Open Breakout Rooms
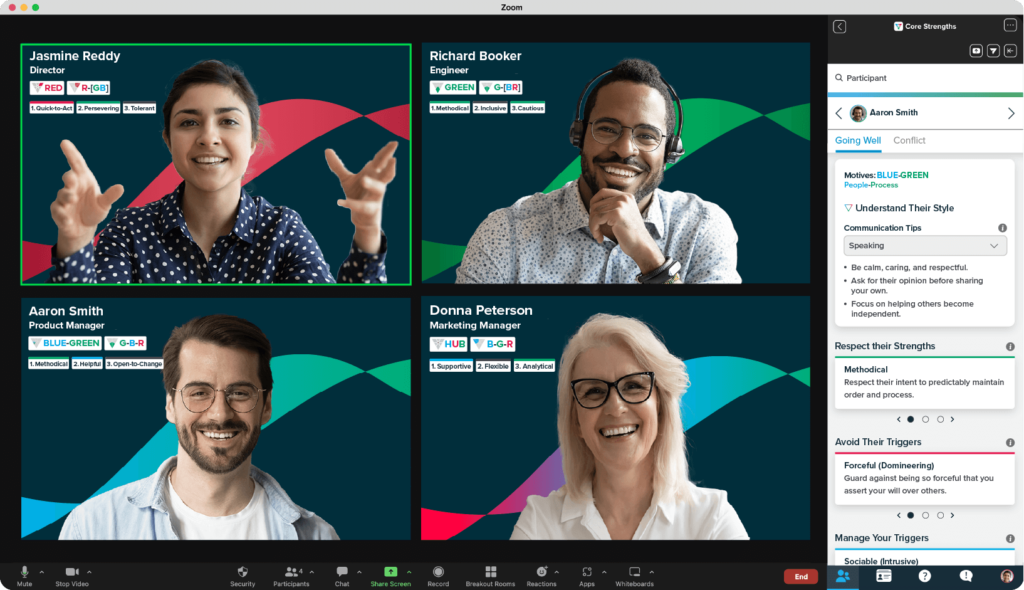 coord(490,576)
